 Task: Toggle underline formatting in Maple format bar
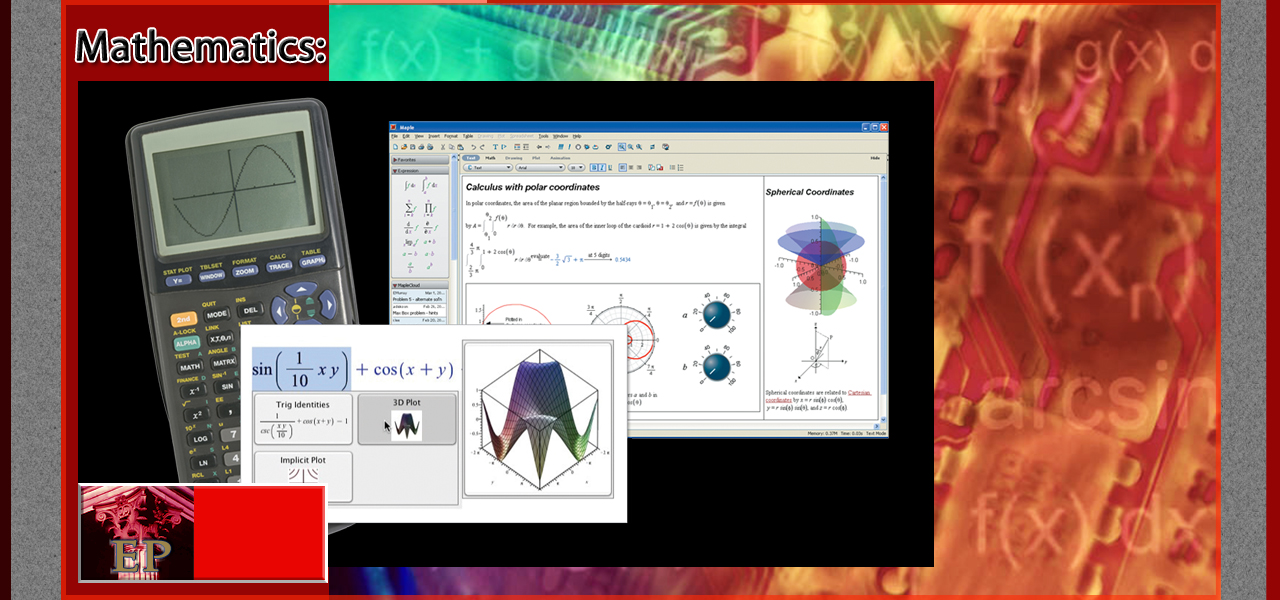(x=610, y=168)
